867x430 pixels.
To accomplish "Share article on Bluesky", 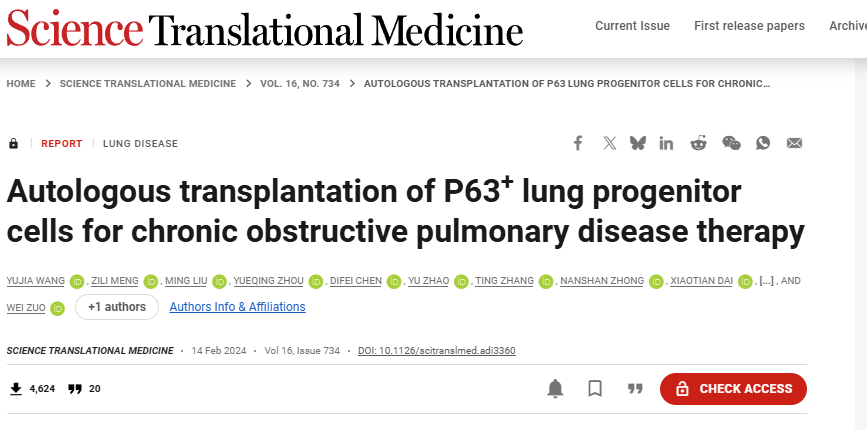I will pyautogui.click(x=638, y=143).
